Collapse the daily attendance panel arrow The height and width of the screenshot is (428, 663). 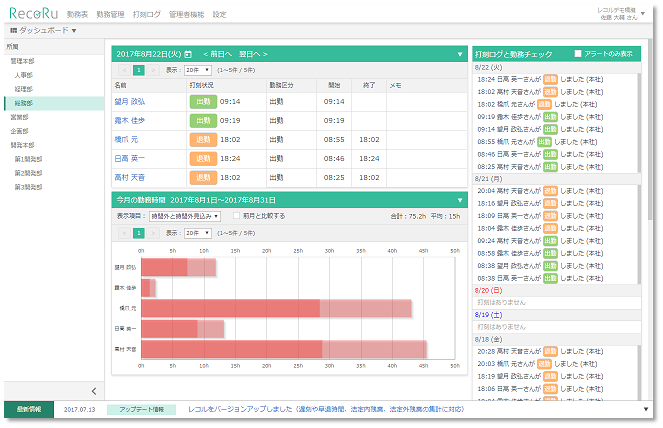pos(460,53)
